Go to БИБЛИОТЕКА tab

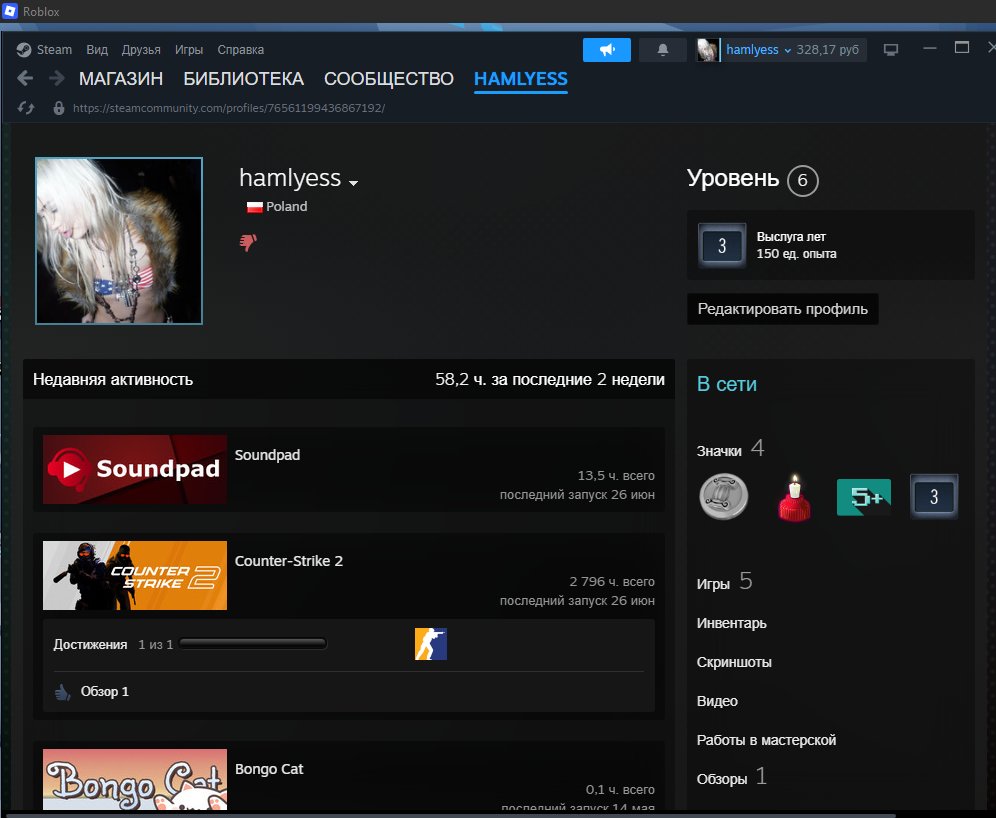pos(243,79)
